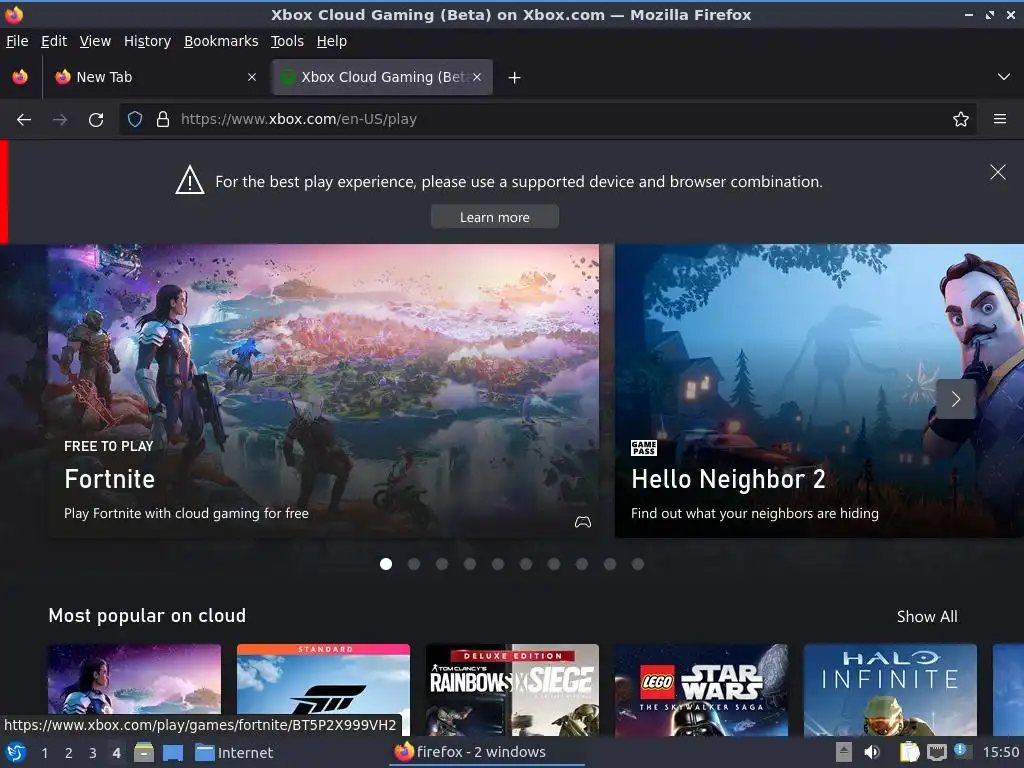Select the Xbox Cloud Gaming tab
1024x768 pixels.
pos(382,77)
